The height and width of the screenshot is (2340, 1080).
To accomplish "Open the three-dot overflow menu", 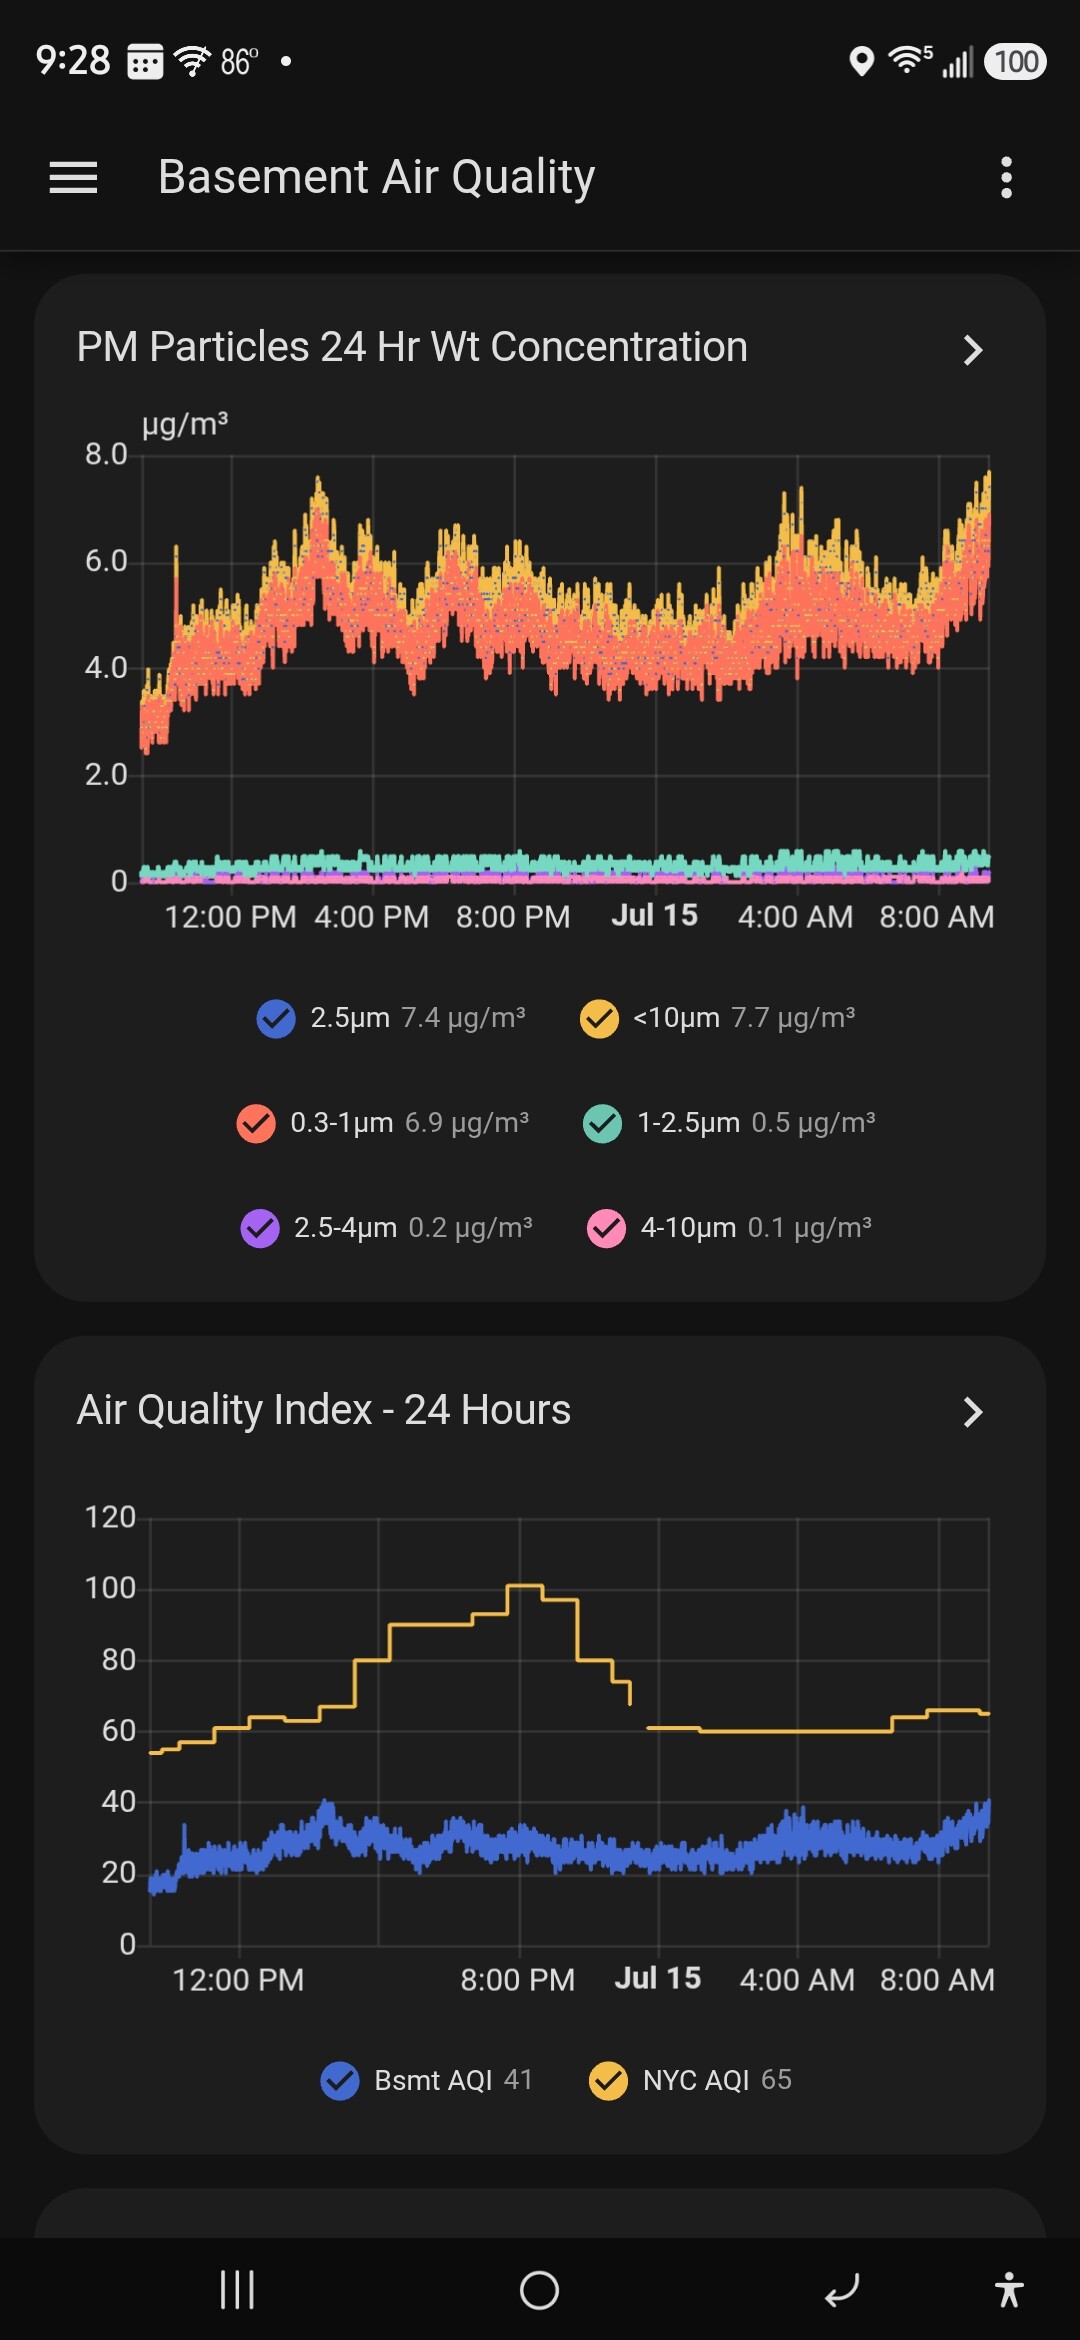I will click(x=1006, y=178).
